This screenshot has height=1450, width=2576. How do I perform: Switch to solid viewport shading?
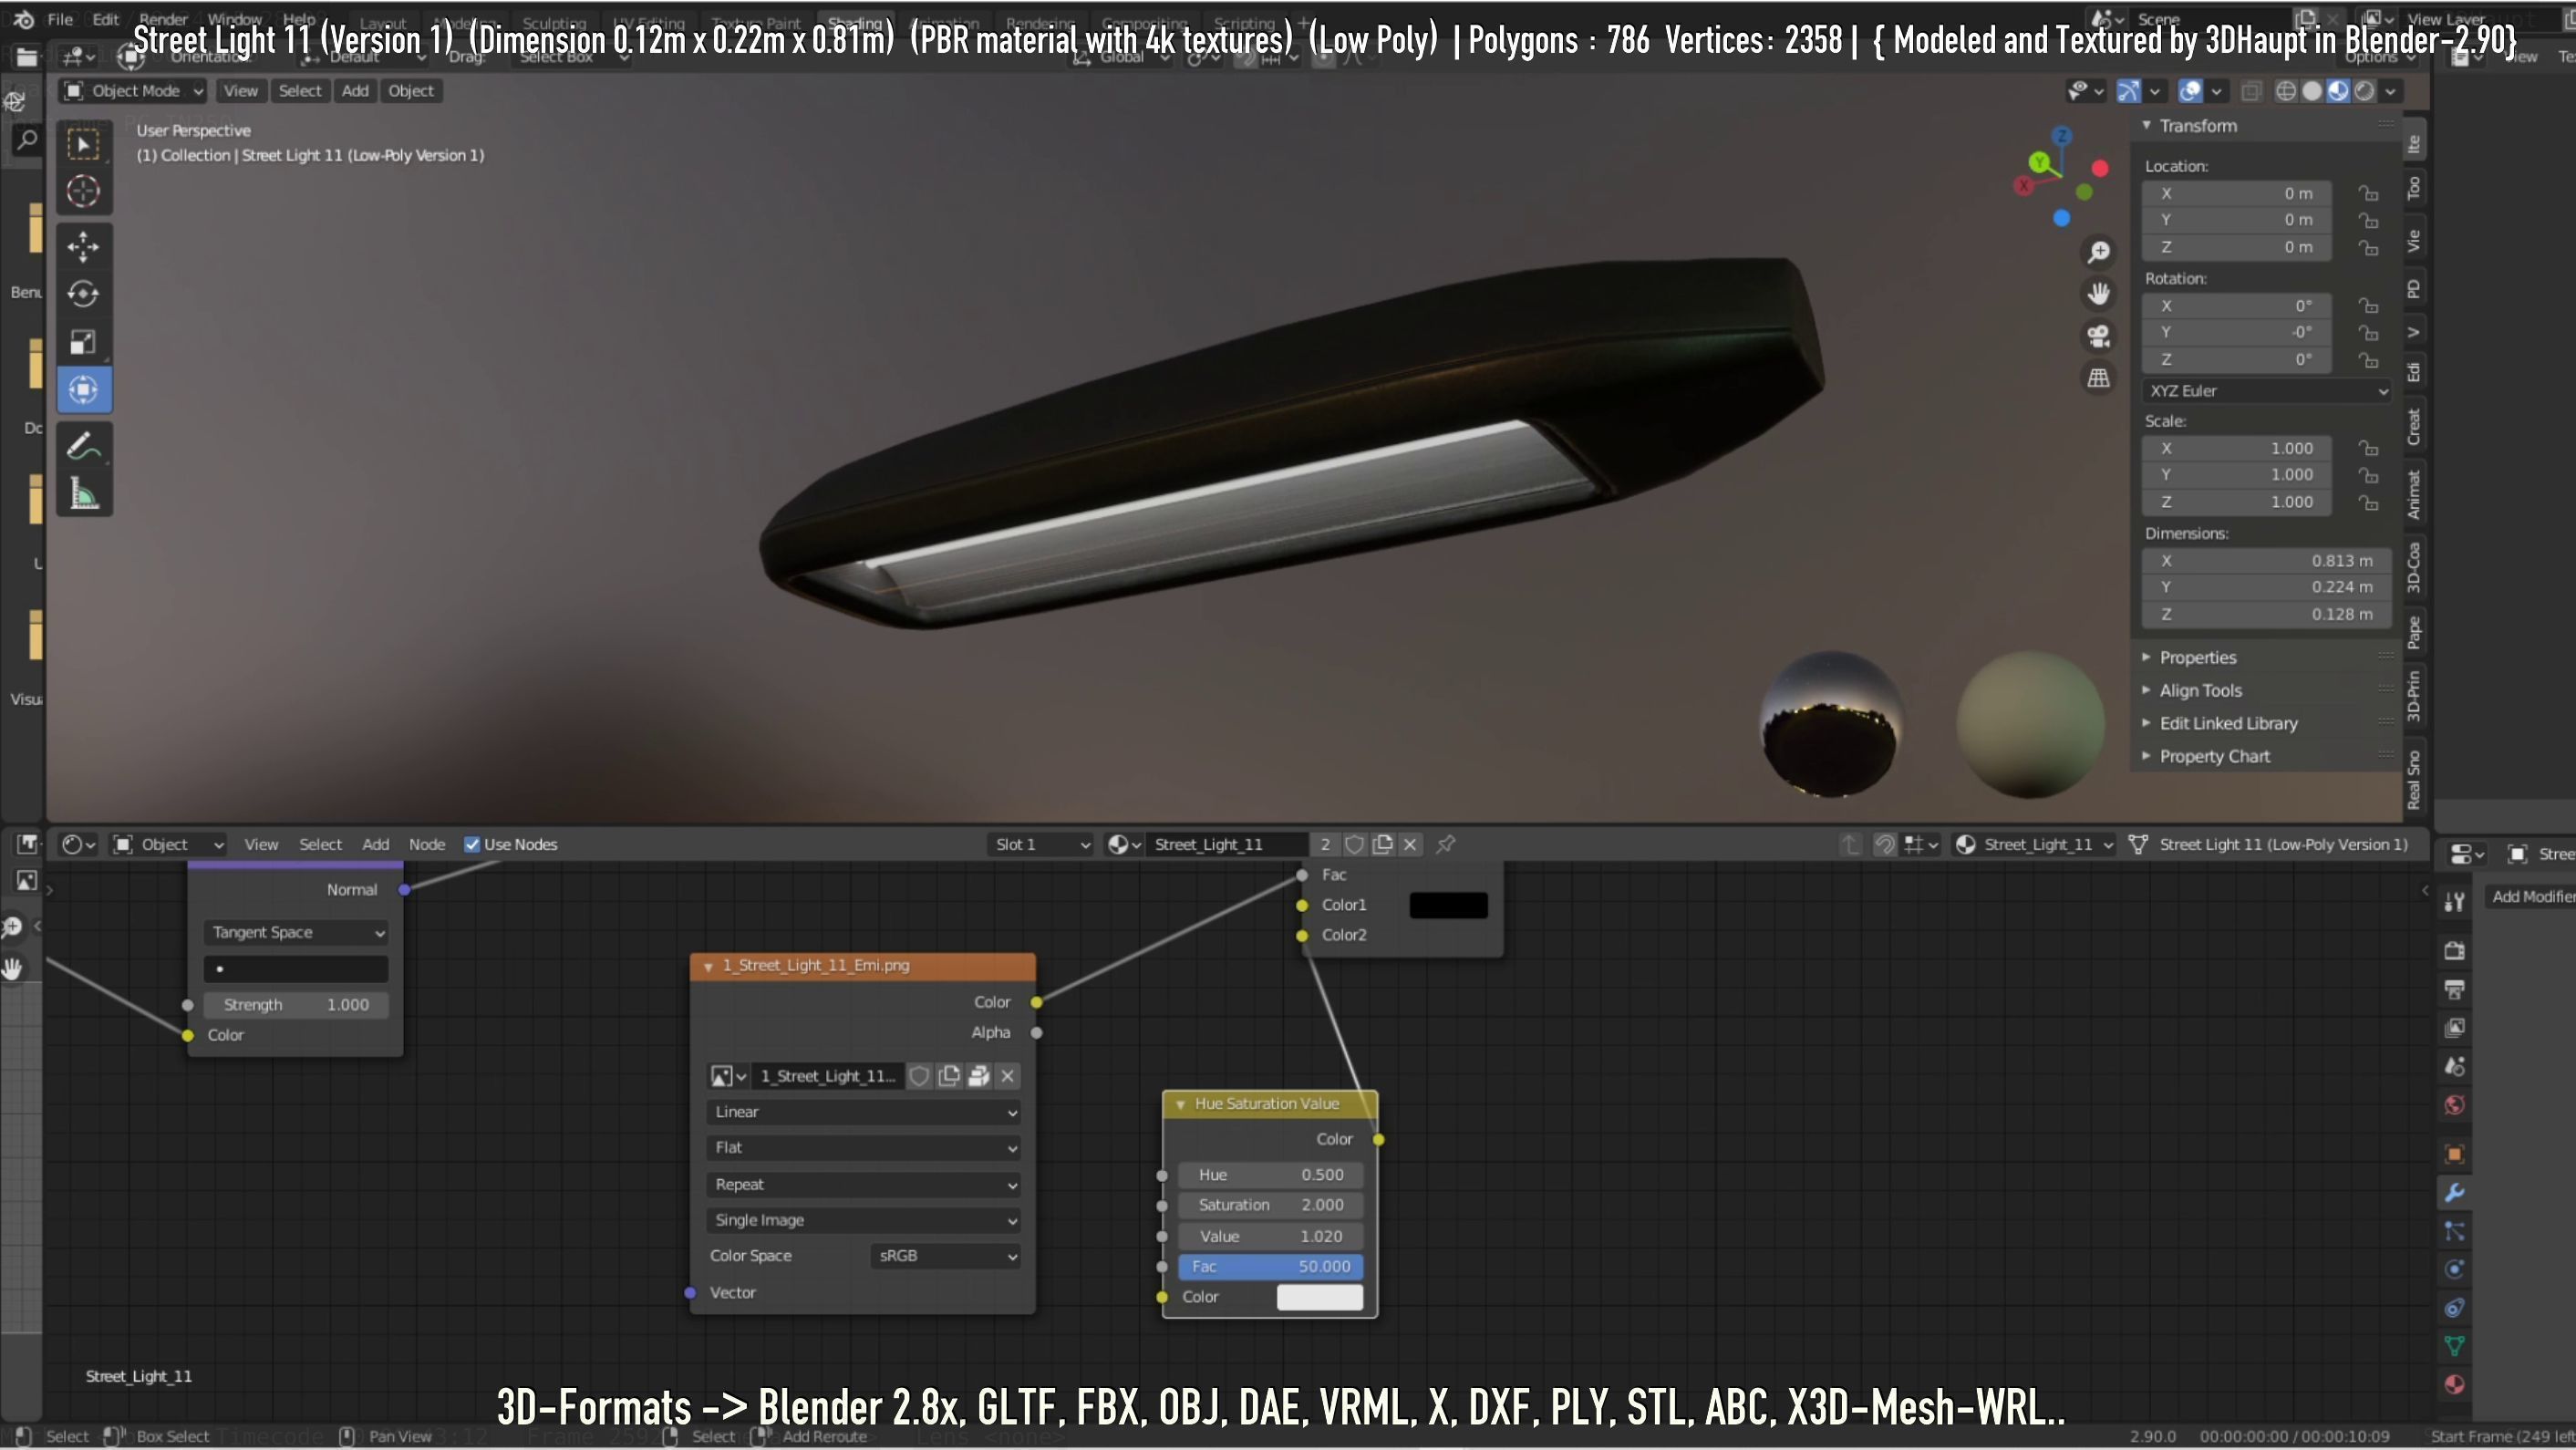click(x=2312, y=91)
